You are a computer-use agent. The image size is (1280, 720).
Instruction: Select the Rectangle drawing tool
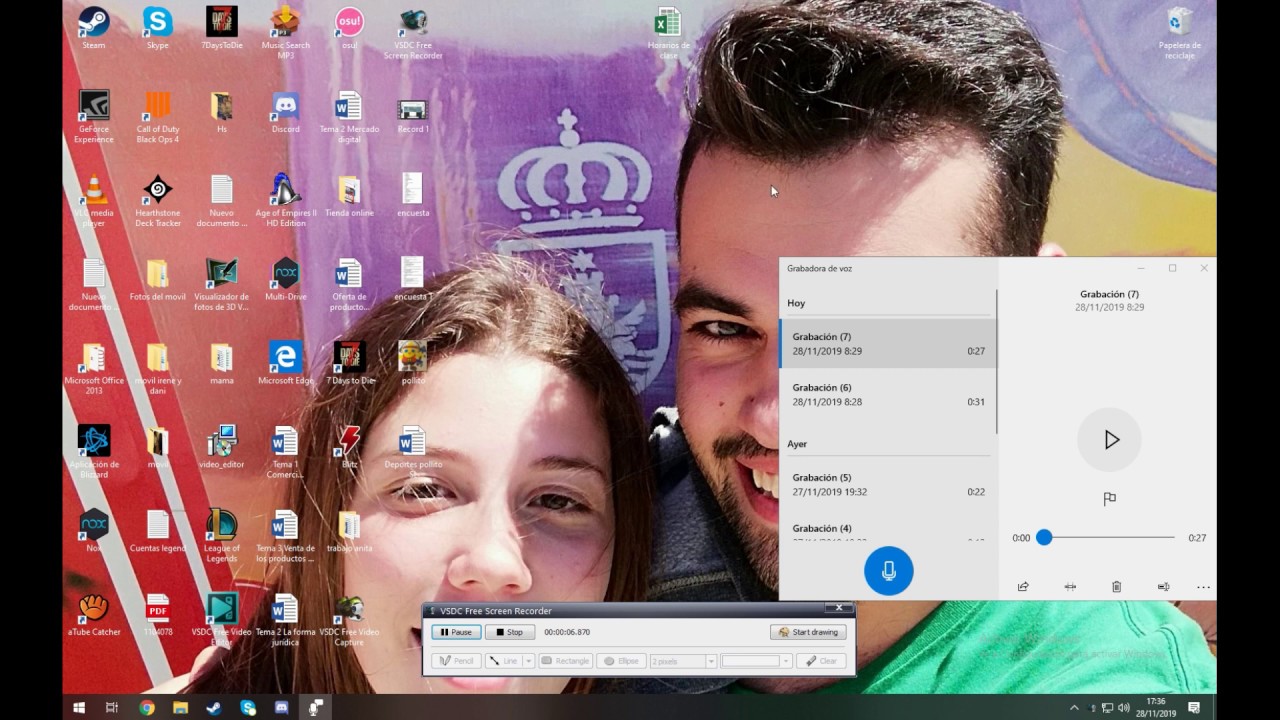565,661
